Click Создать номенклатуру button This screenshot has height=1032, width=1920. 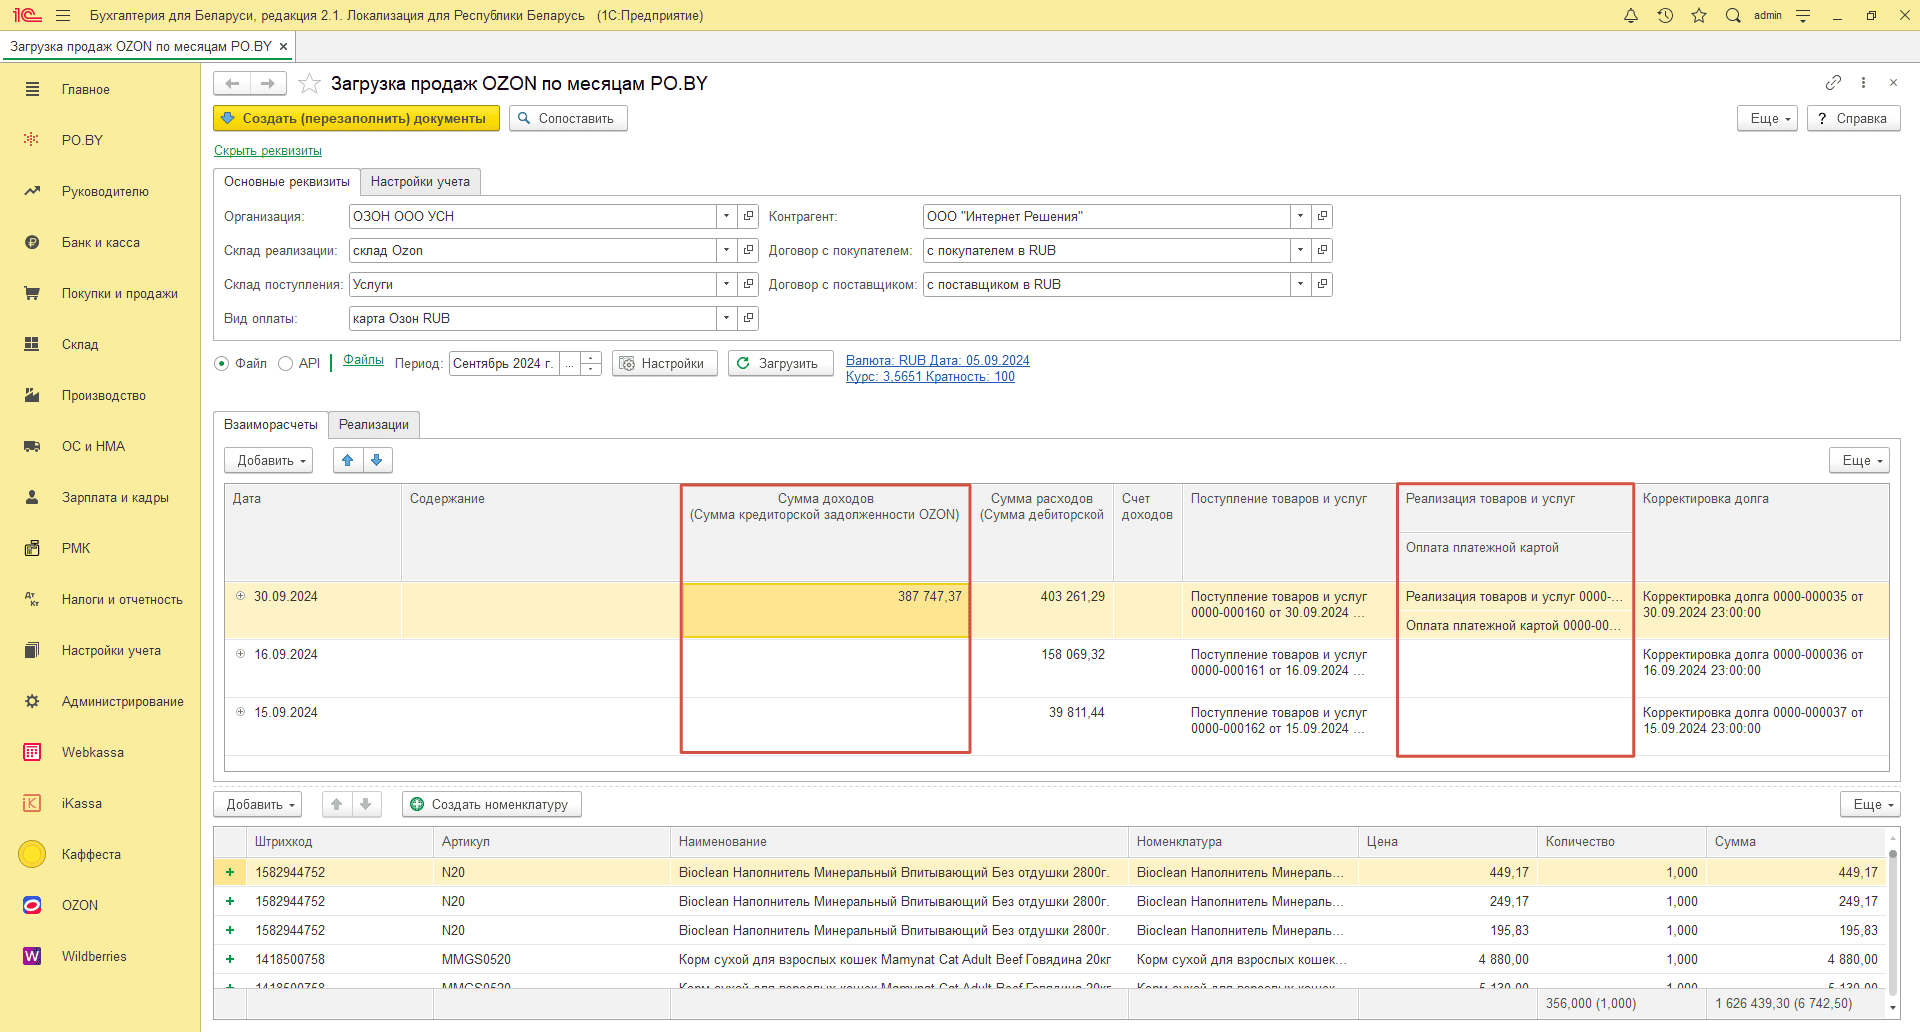pos(492,804)
